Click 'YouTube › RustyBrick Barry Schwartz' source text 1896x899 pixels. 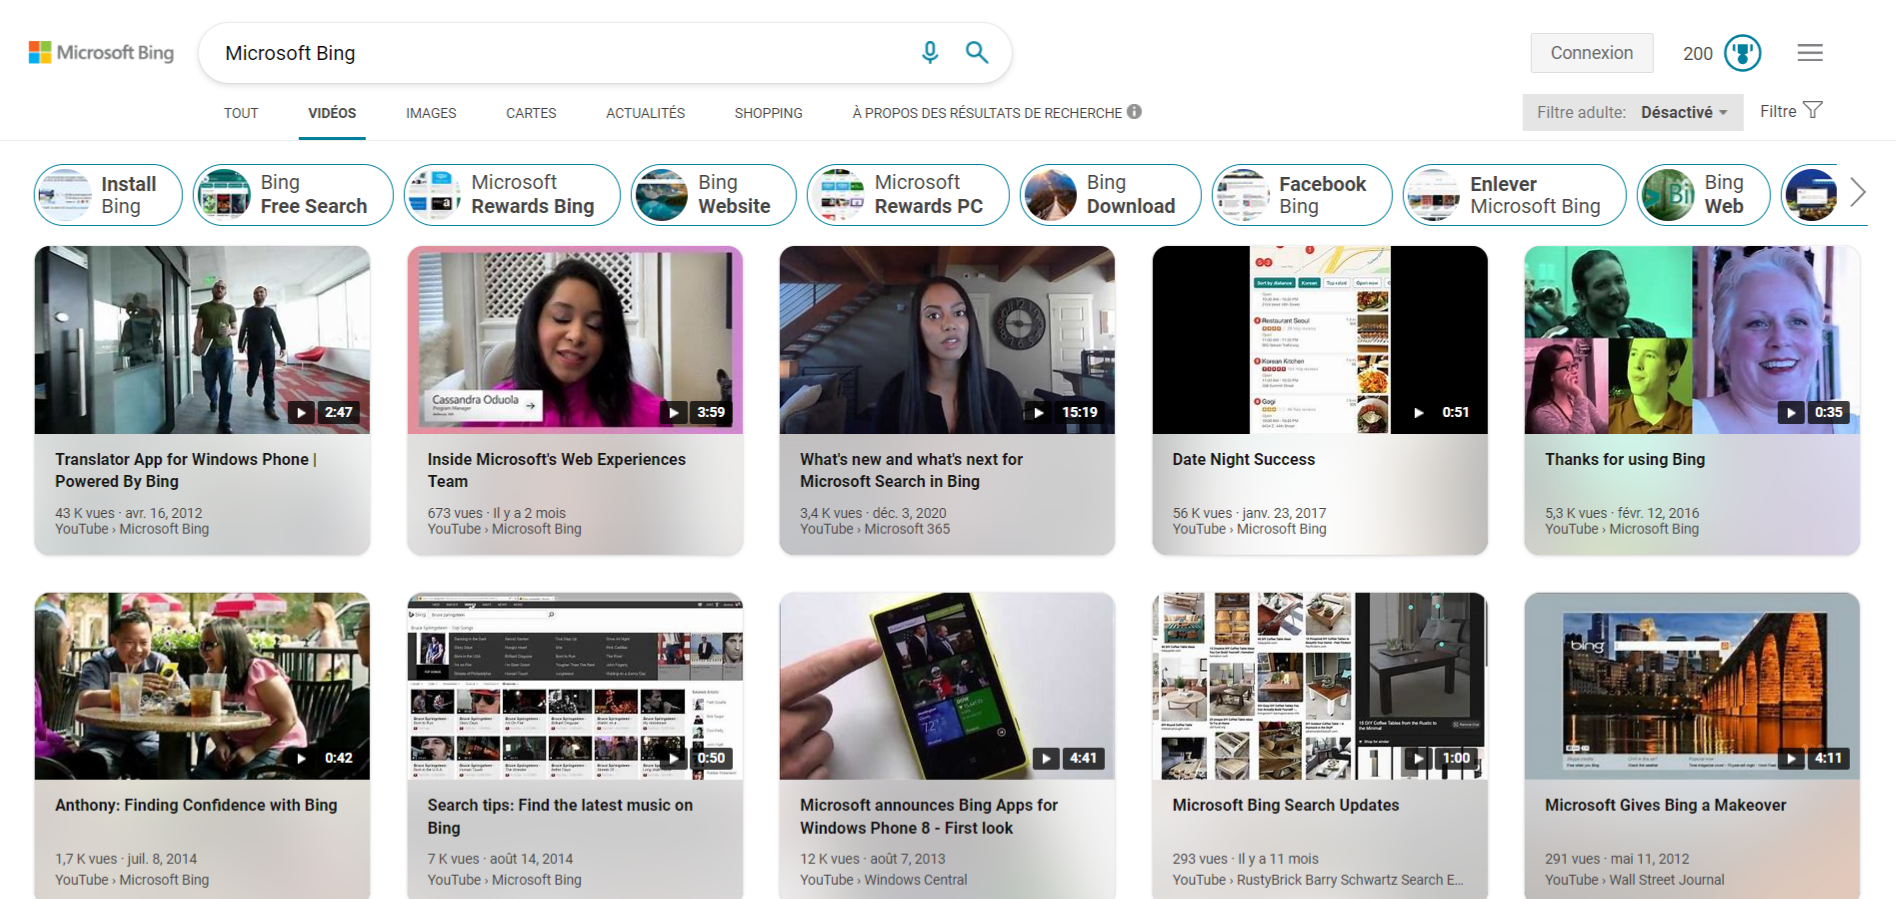pos(1318,880)
